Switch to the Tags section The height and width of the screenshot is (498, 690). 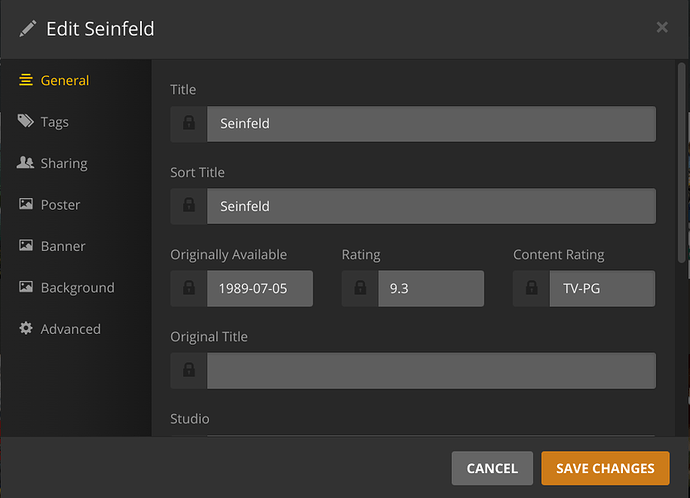pos(54,122)
